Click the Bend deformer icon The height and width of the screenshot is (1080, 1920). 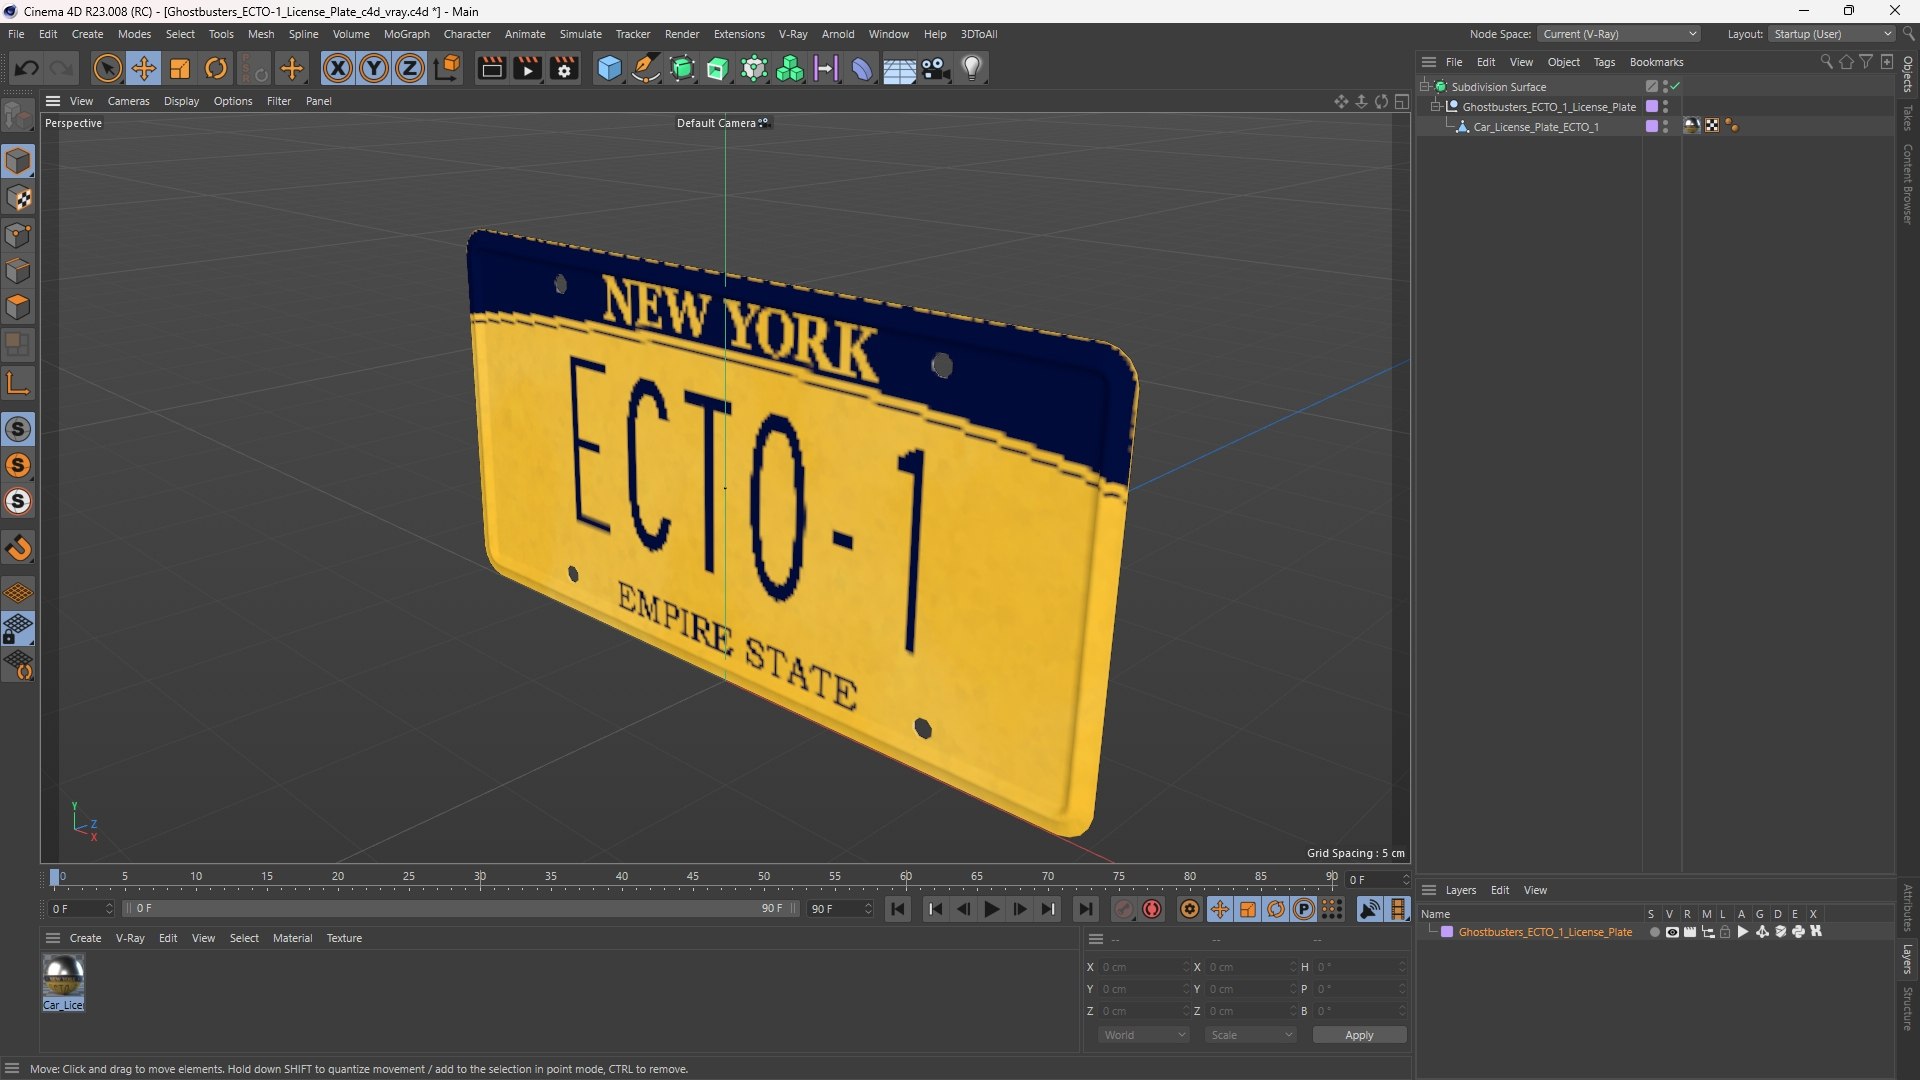862,68
